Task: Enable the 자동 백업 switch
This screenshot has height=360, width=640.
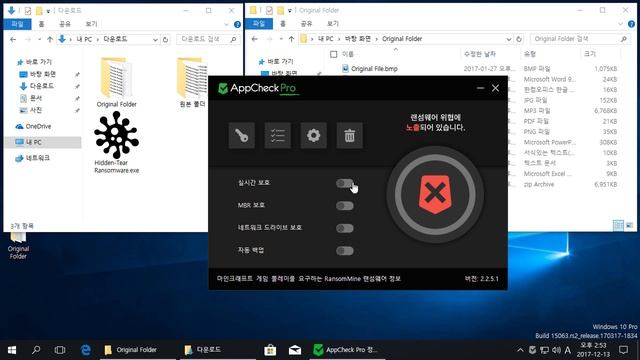Action: [345, 251]
